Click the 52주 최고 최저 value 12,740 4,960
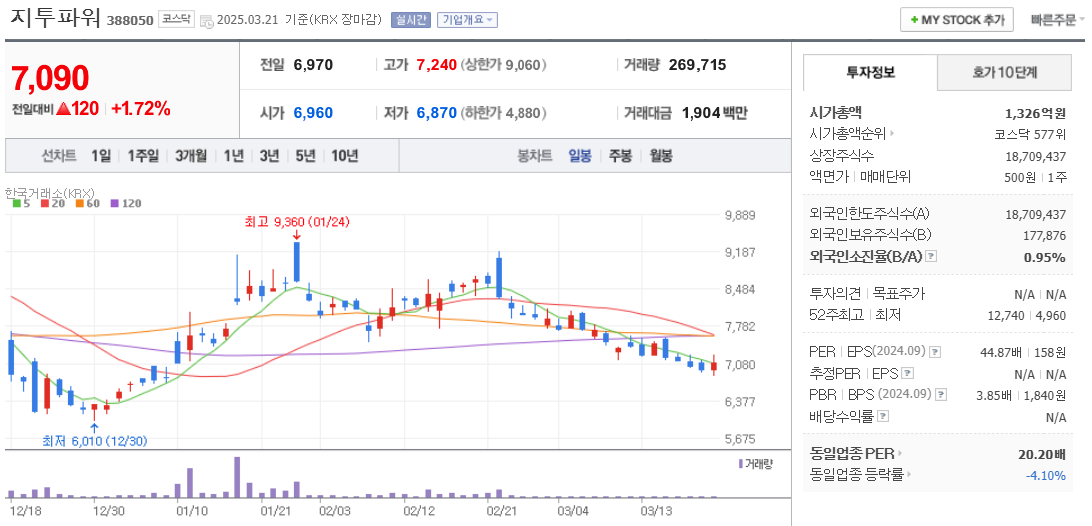 [1027, 316]
